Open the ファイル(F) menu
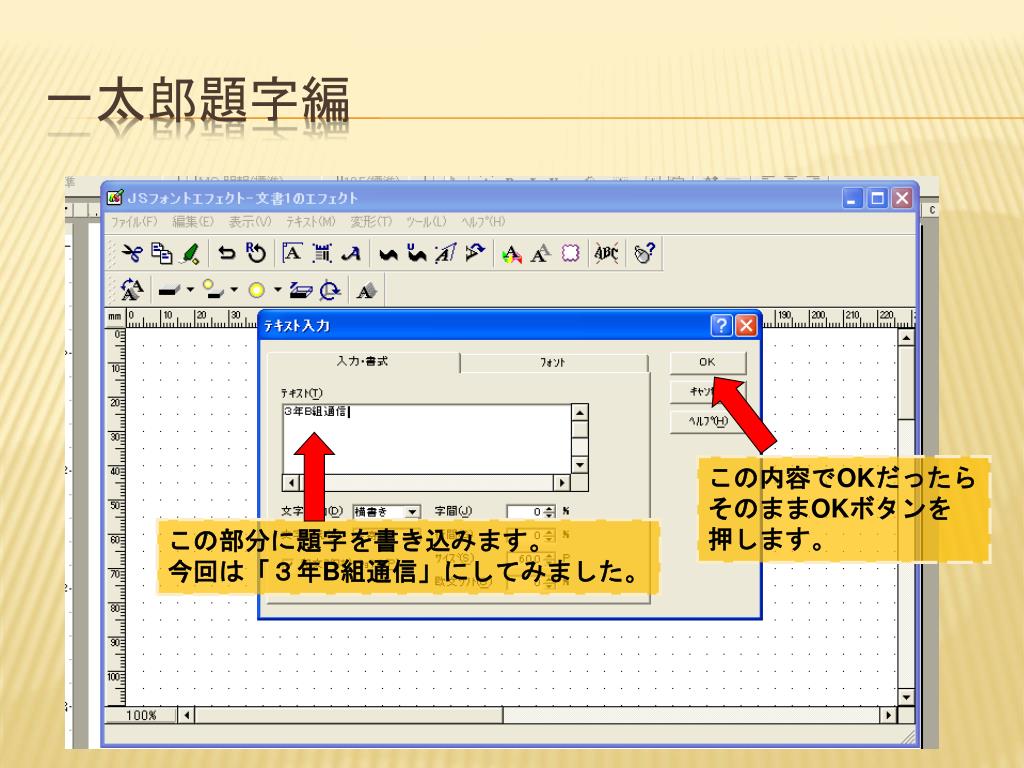The width and height of the screenshot is (1024, 768). [x=134, y=221]
